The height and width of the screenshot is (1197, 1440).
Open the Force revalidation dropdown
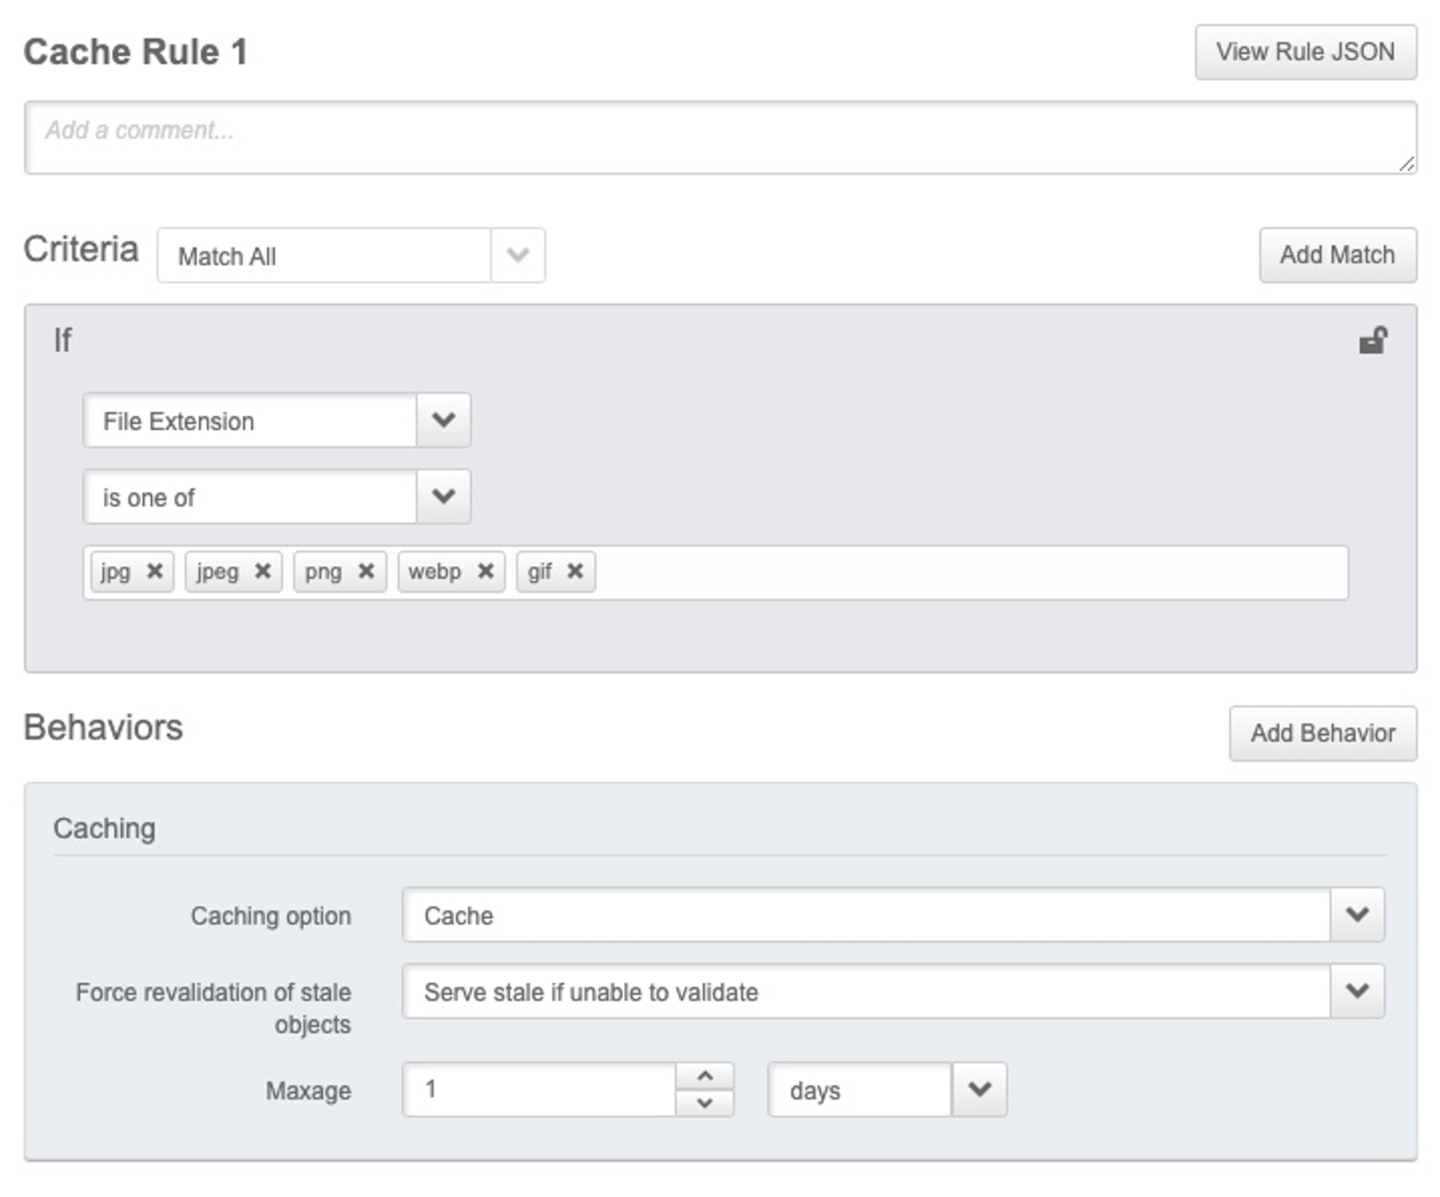(x=1357, y=991)
